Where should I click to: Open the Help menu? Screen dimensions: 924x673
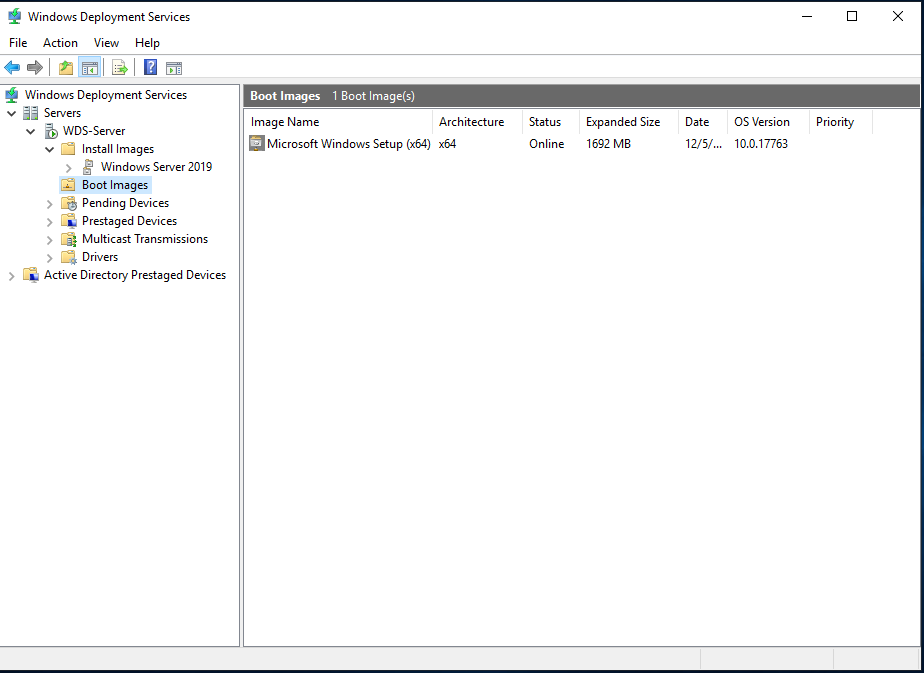pos(147,43)
